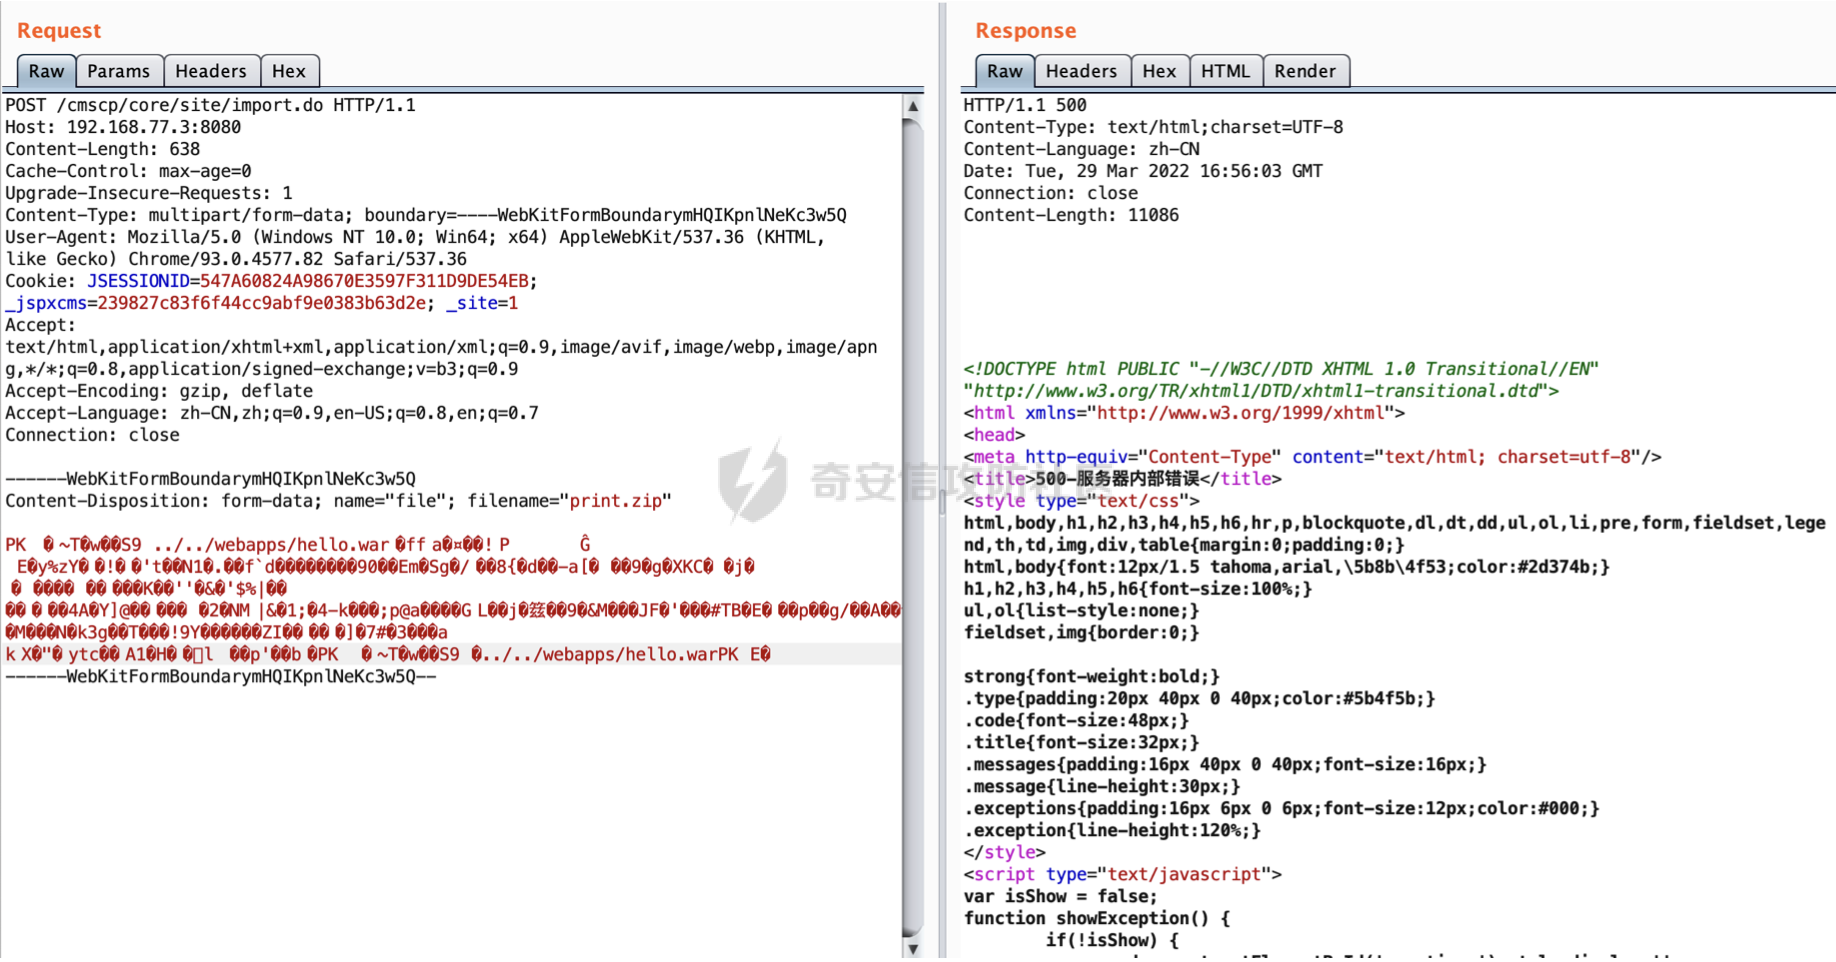Image resolution: width=1836 pixels, height=962 pixels.
Task: Select the Response Raw tab
Action: [1005, 71]
